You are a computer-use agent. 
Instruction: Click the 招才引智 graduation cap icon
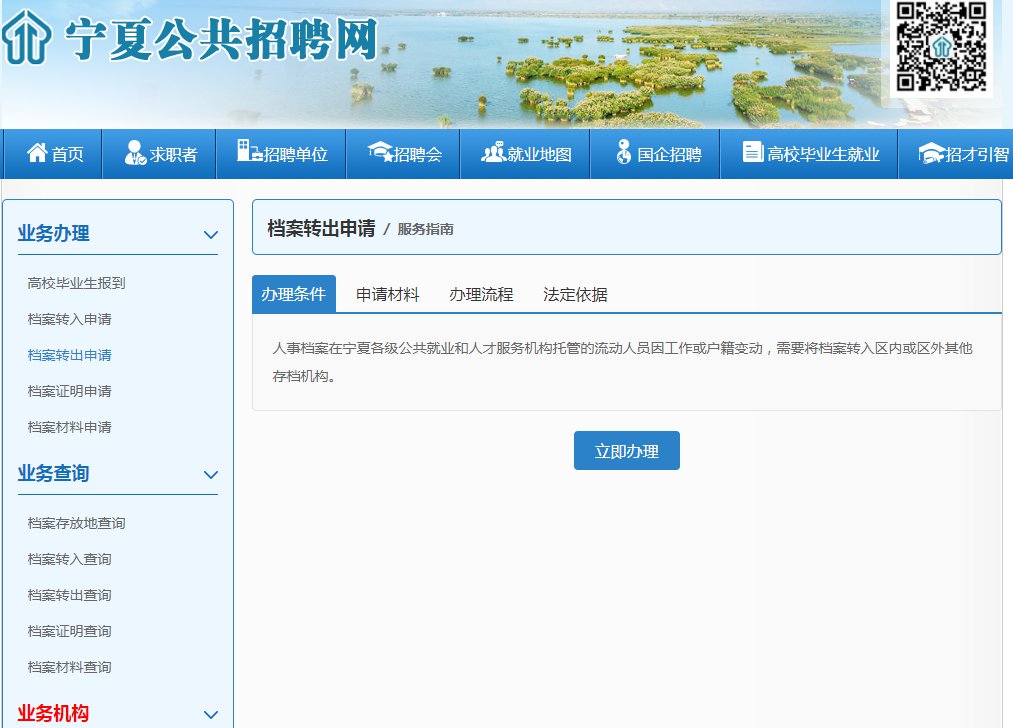click(x=931, y=153)
